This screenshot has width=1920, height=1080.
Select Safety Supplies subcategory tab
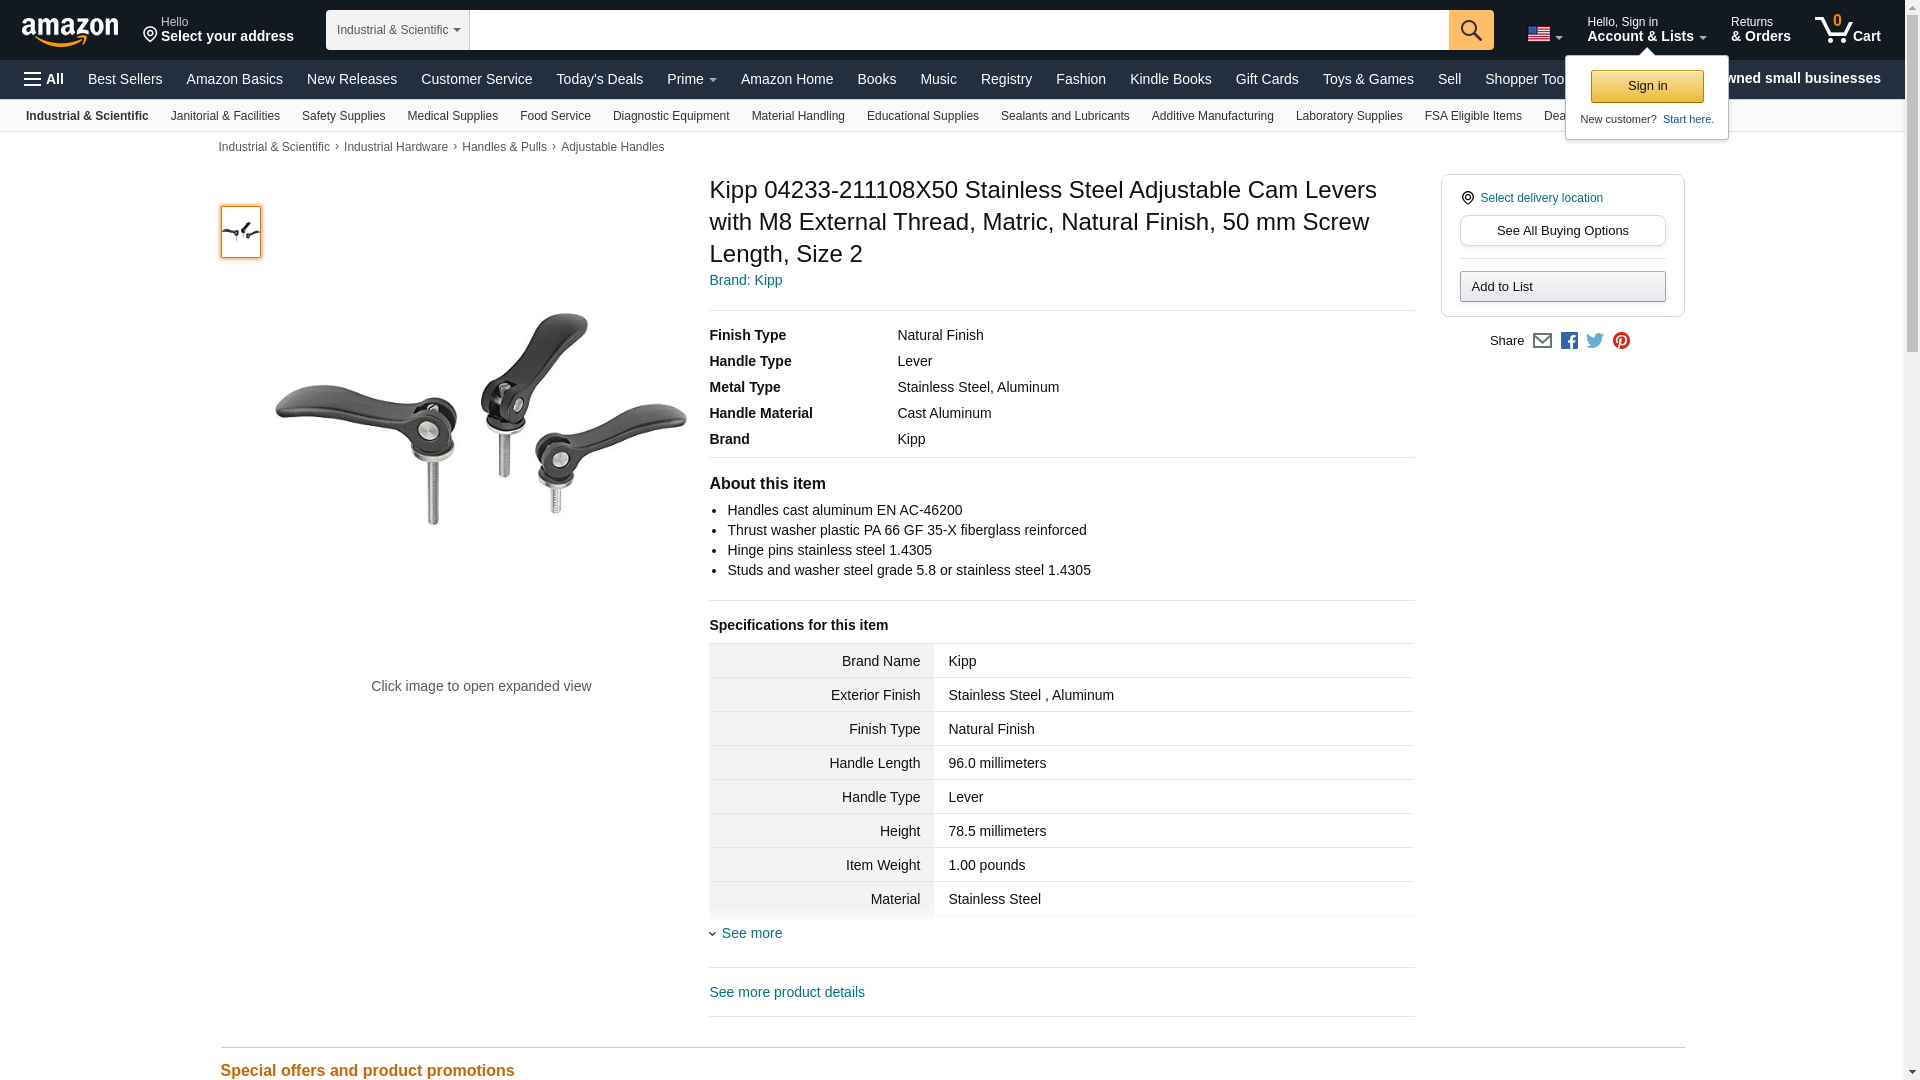click(343, 116)
